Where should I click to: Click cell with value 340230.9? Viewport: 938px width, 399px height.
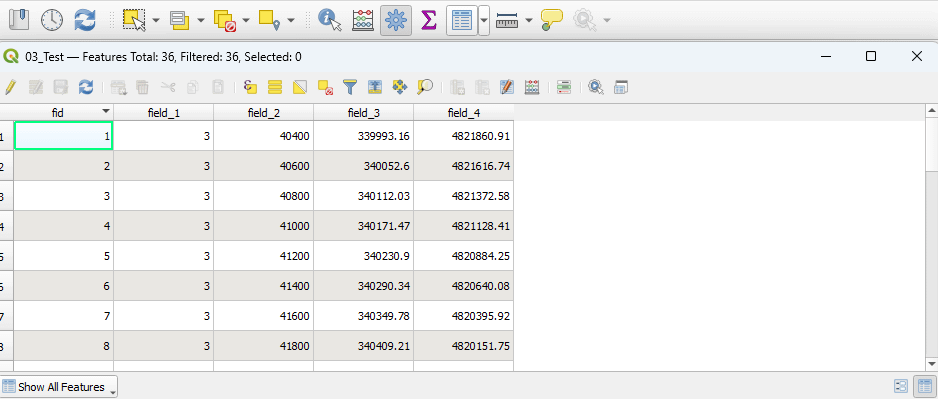(363, 256)
